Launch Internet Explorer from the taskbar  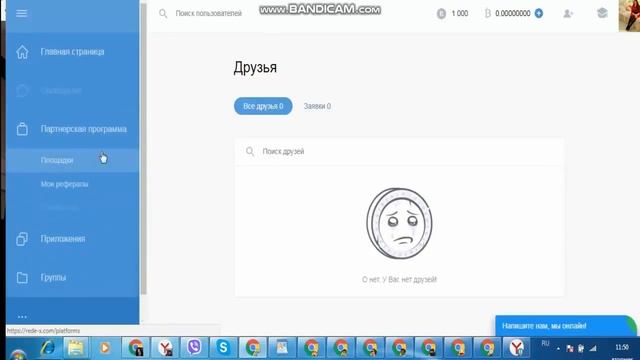[x=48, y=348]
